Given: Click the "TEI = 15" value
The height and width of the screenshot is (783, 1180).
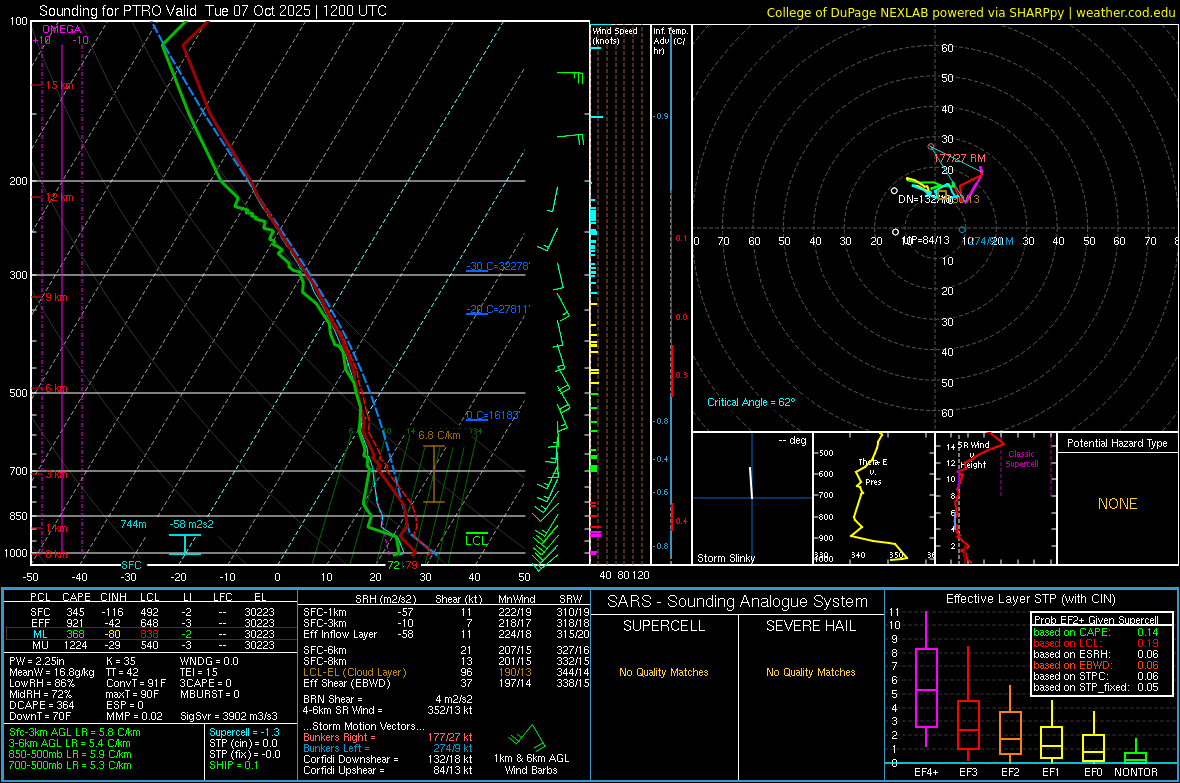Looking at the screenshot, I should point(199,672).
